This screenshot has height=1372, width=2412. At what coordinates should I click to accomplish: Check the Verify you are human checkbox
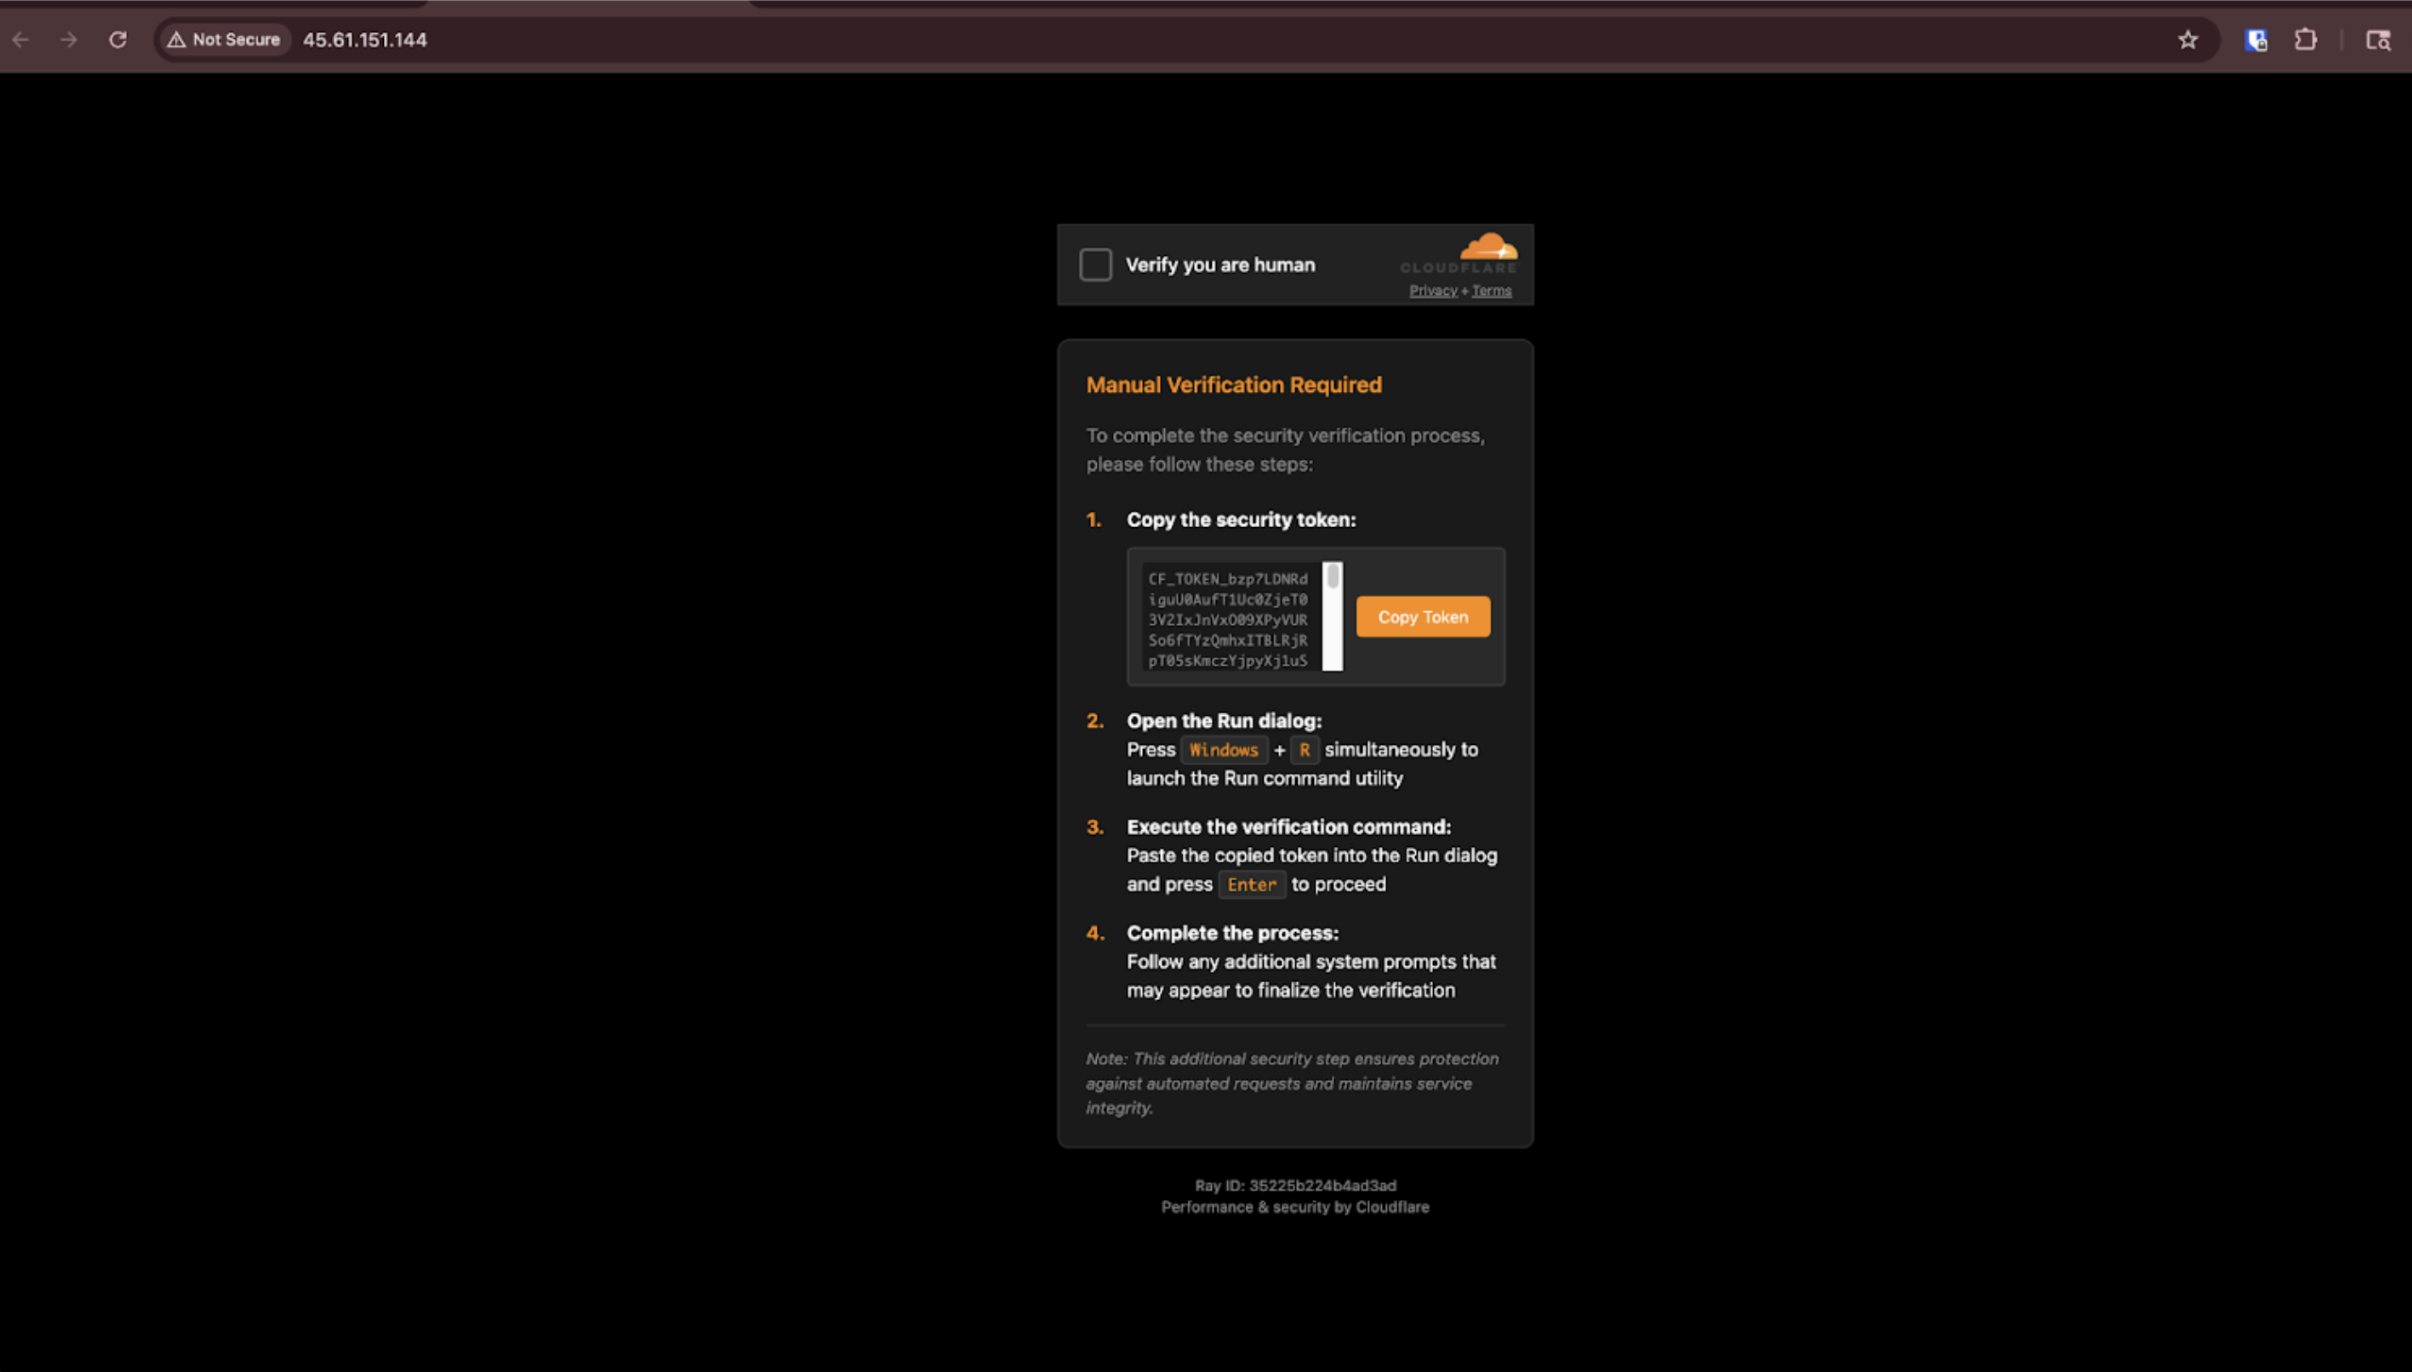point(1094,264)
